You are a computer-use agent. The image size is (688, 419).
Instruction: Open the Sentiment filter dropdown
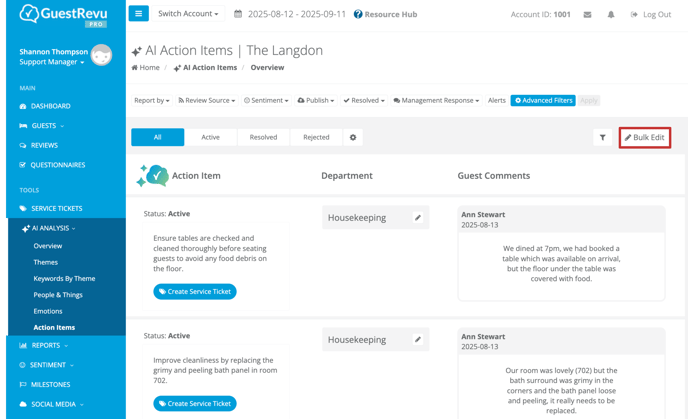coord(266,100)
